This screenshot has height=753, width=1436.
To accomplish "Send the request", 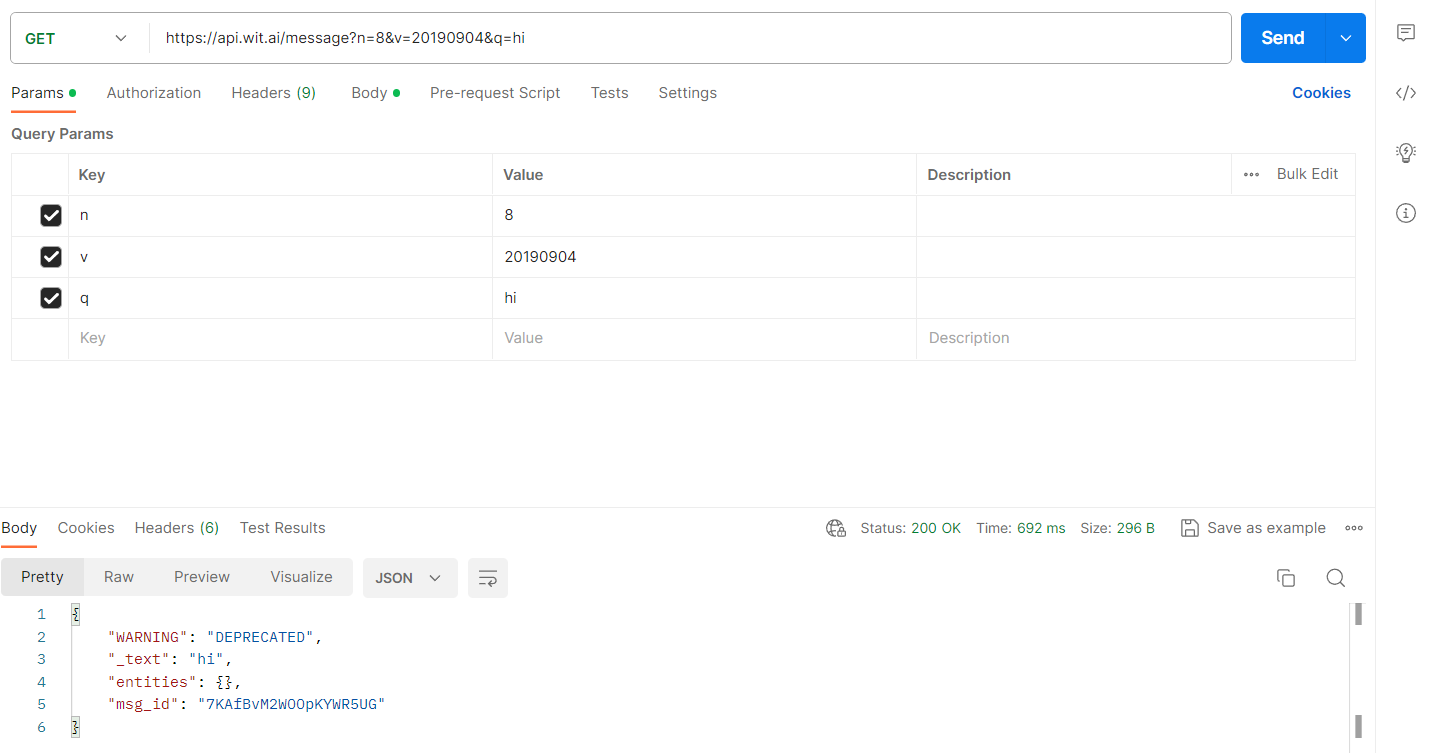I will (x=1281, y=37).
